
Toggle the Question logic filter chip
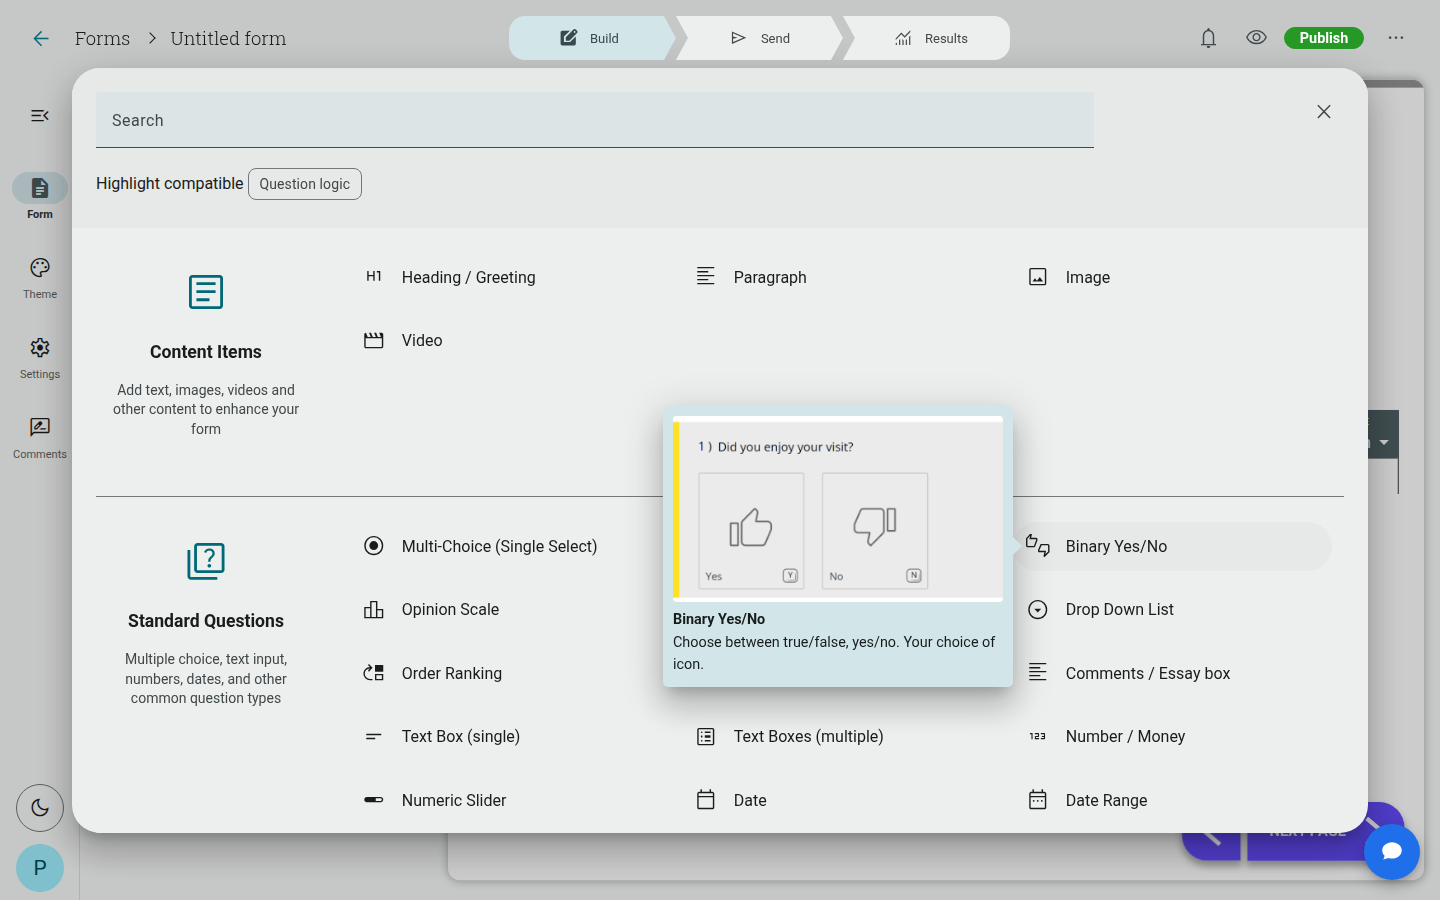pyautogui.click(x=305, y=184)
